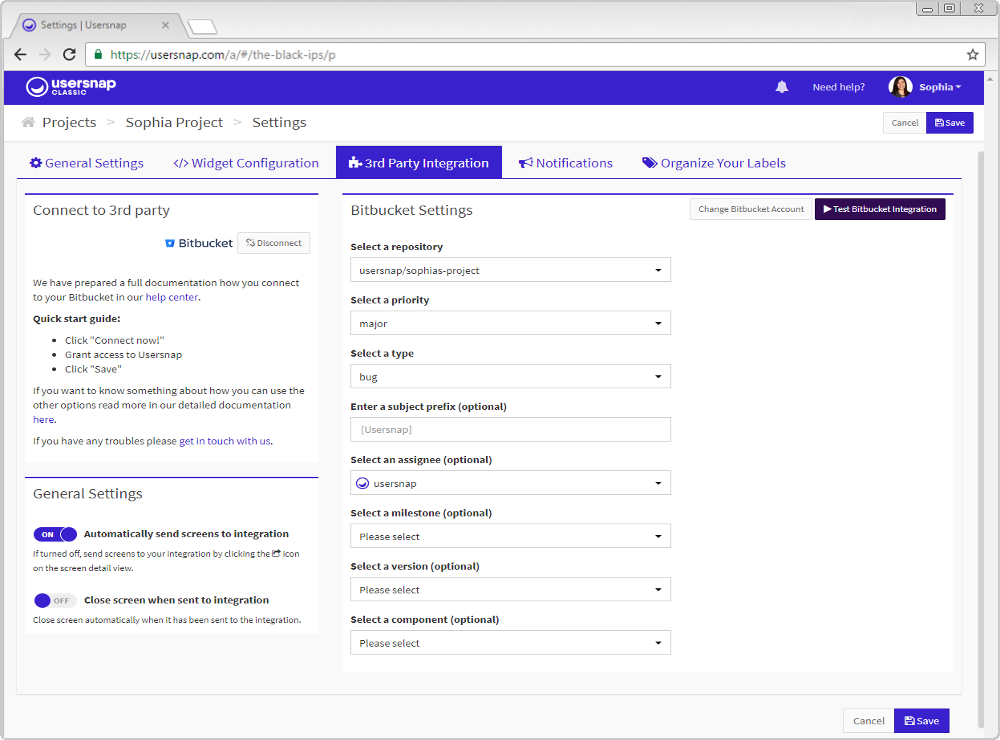Screen dimensions: 1000x740
Task: Open the component dropdown
Action: tap(510, 642)
